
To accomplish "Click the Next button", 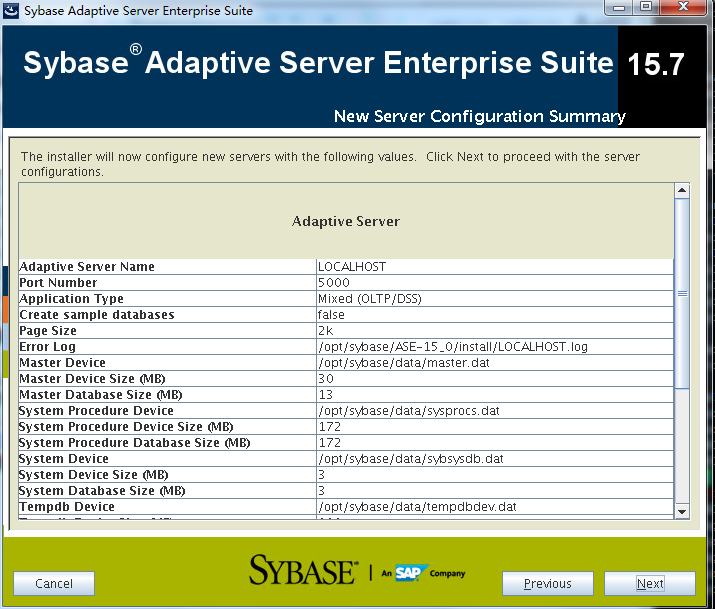I will point(650,583).
